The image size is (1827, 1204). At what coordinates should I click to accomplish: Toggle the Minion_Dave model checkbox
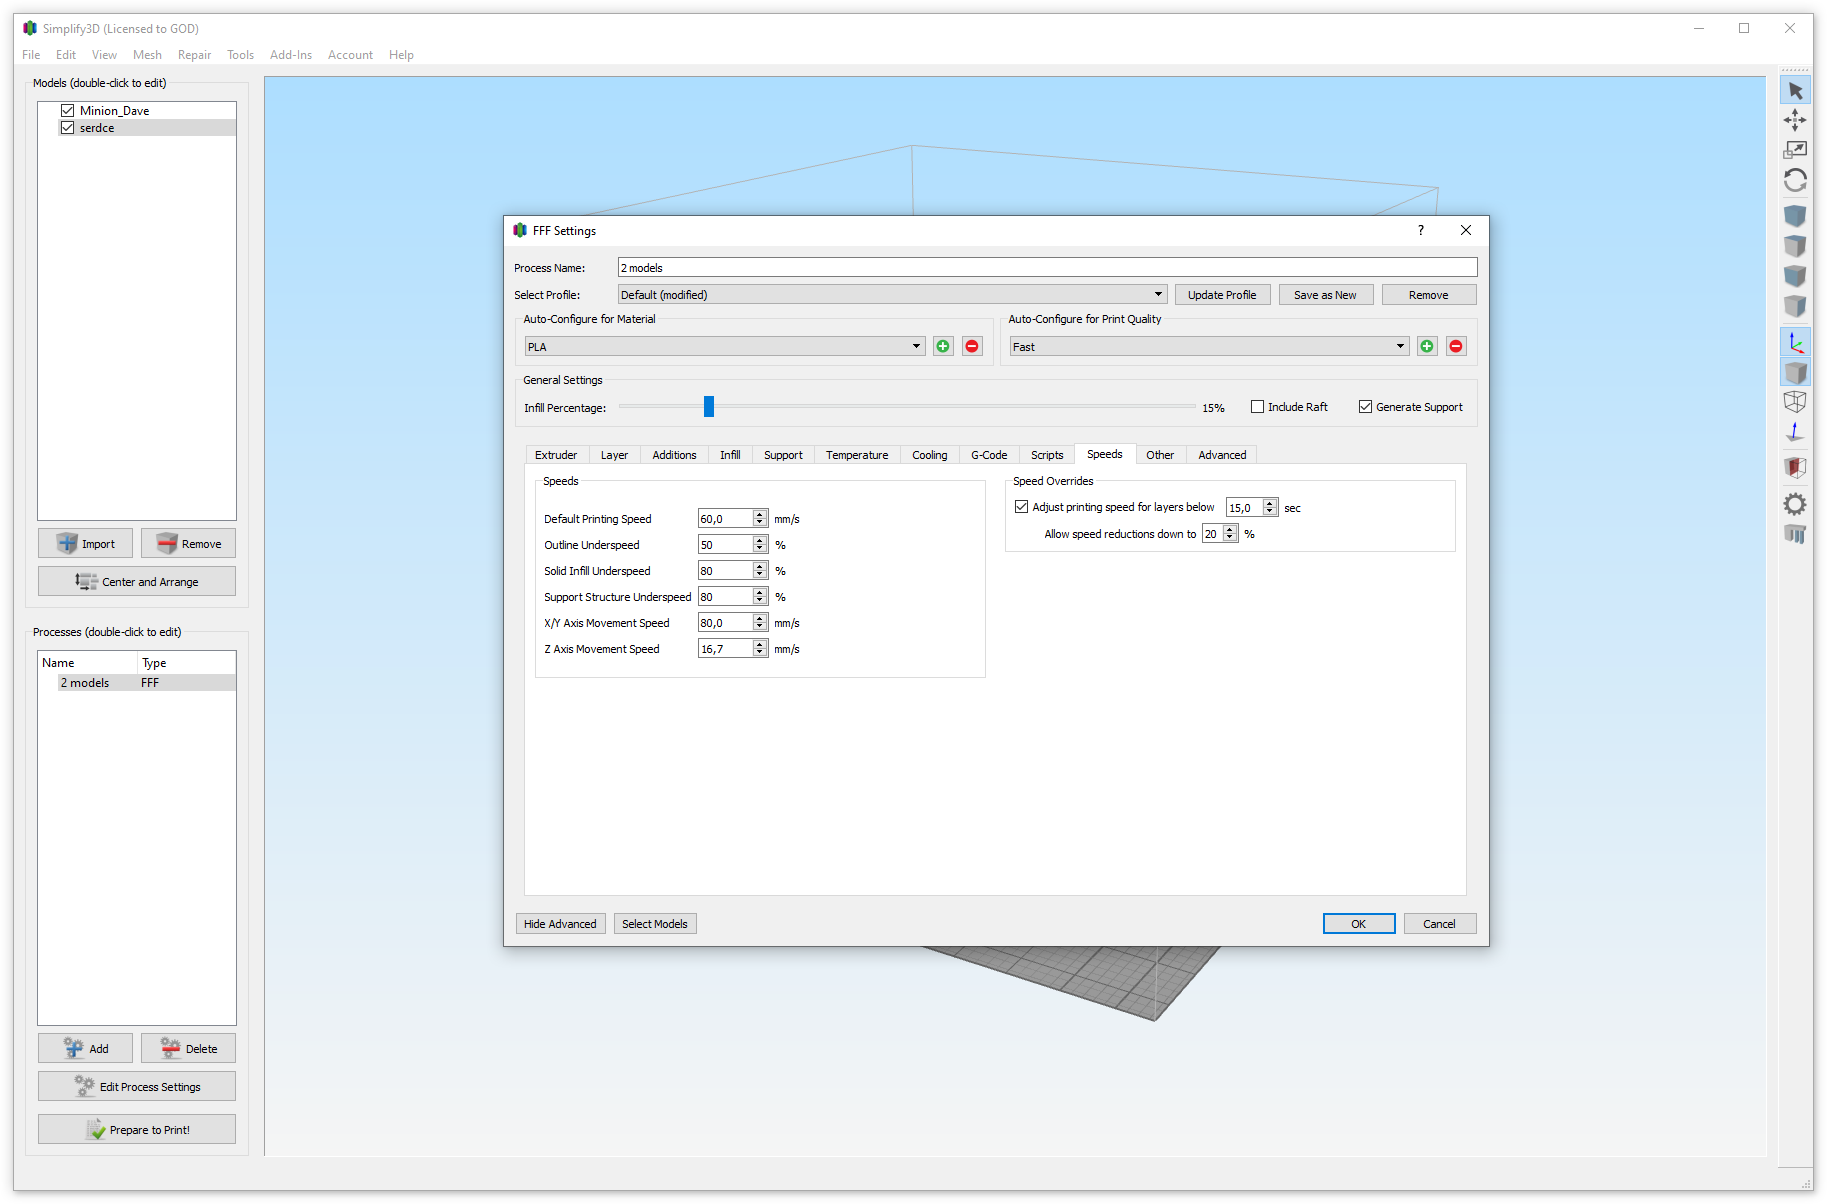click(68, 111)
